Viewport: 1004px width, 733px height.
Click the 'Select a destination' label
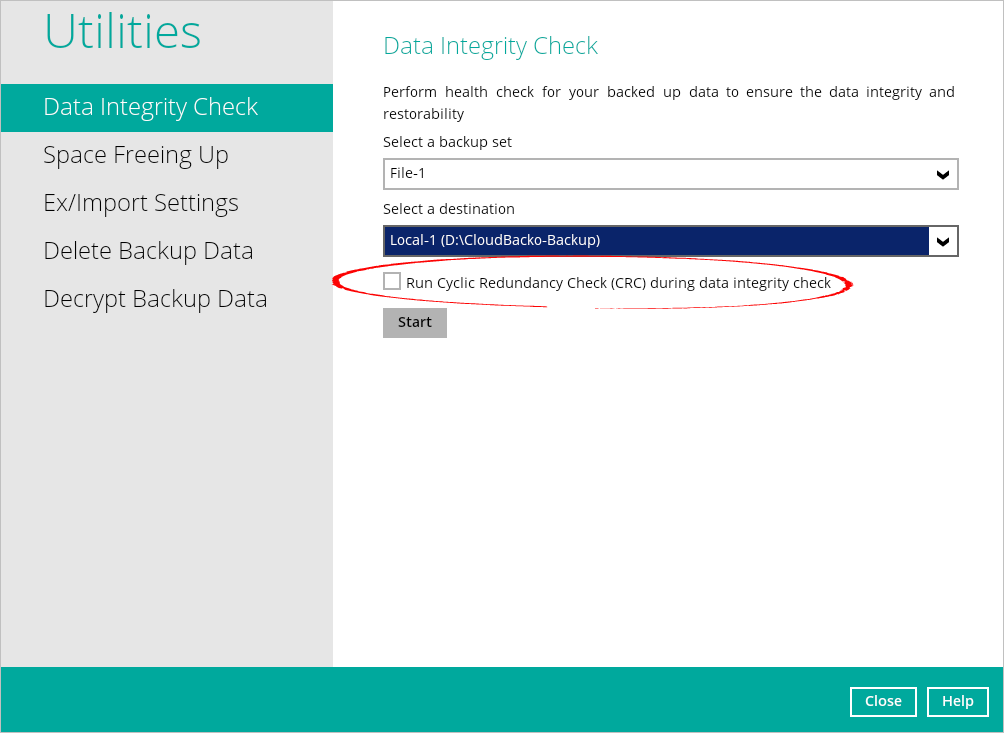click(448, 209)
